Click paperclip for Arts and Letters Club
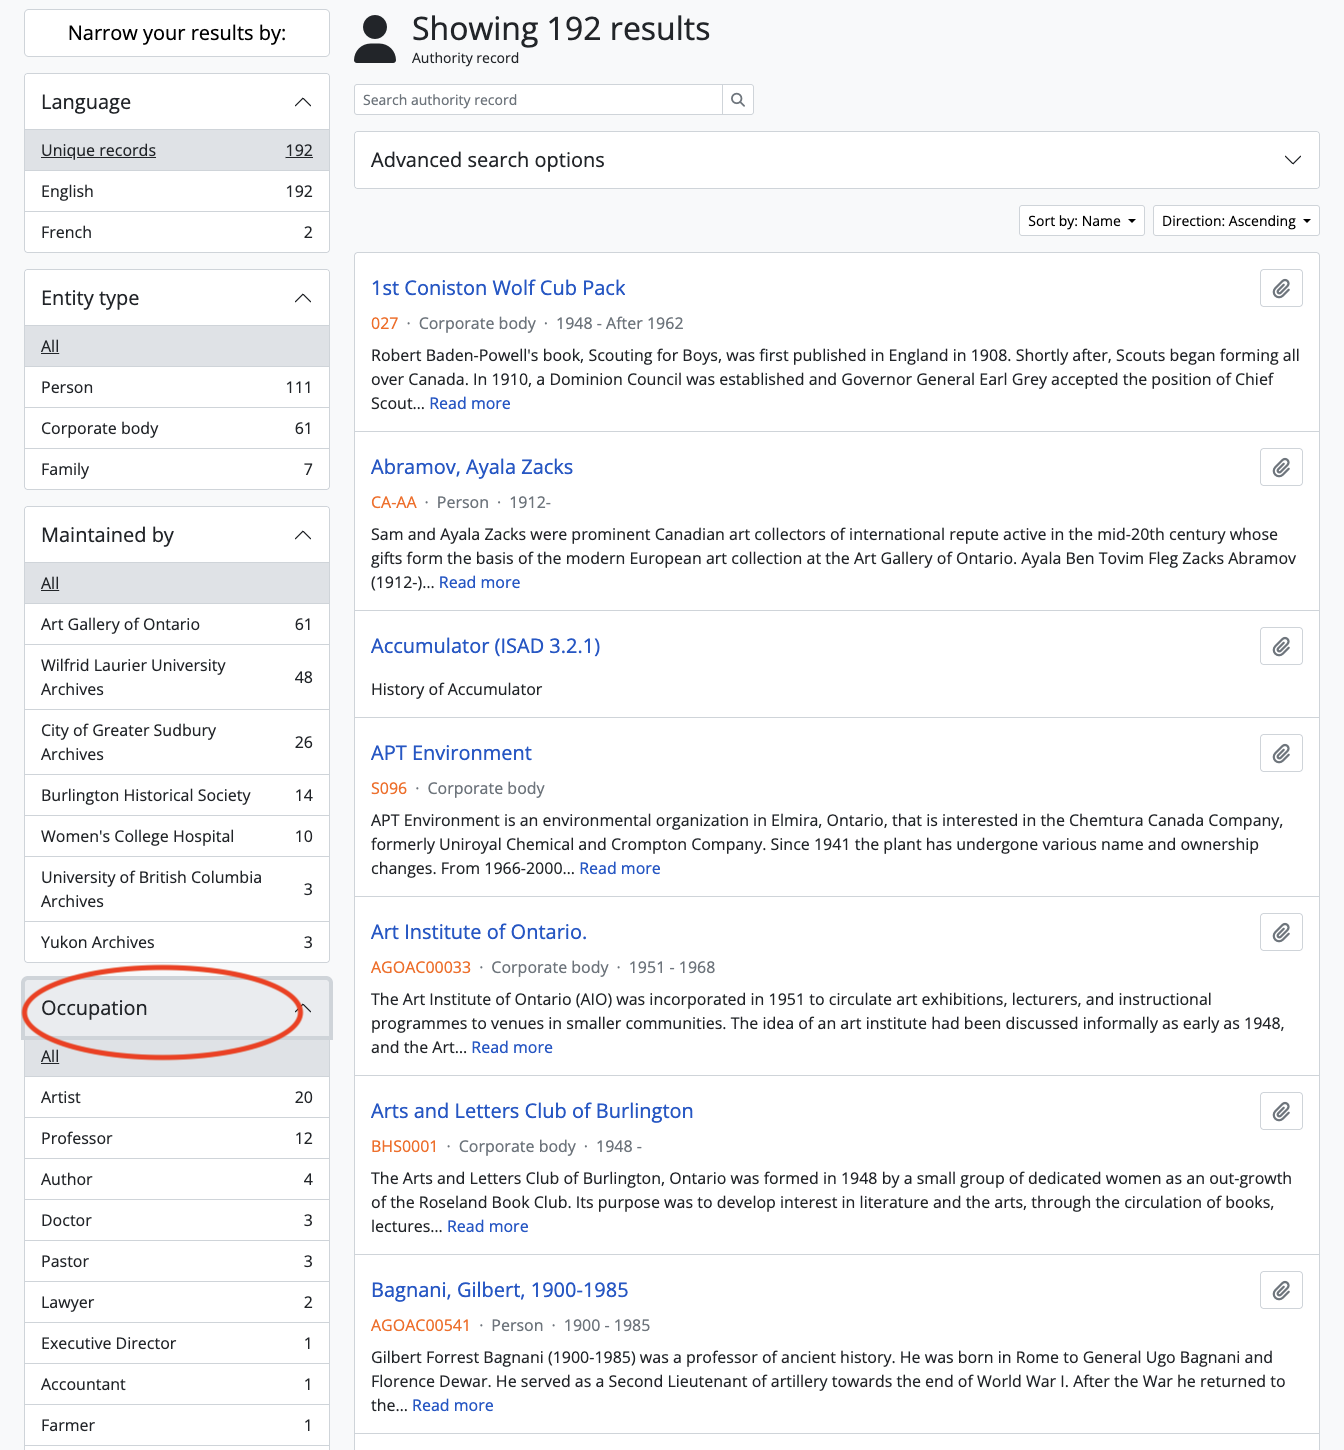The height and width of the screenshot is (1450, 1344). tap(1280, 1112)
